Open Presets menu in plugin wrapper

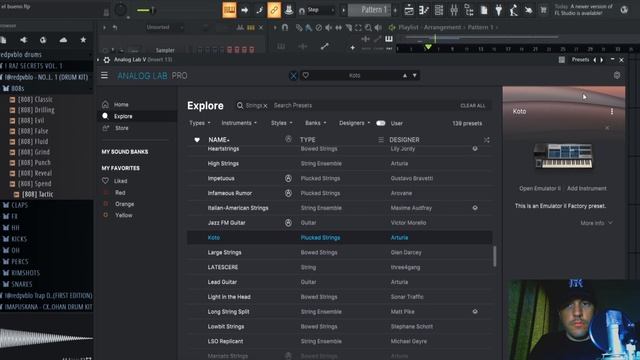point(580,60)
